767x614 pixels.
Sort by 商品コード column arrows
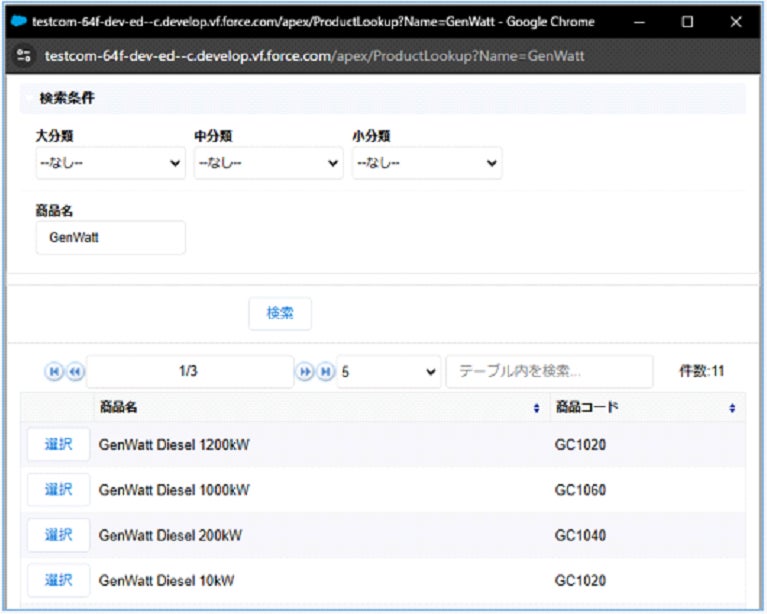pyautogui.click(x=732, y=408)
